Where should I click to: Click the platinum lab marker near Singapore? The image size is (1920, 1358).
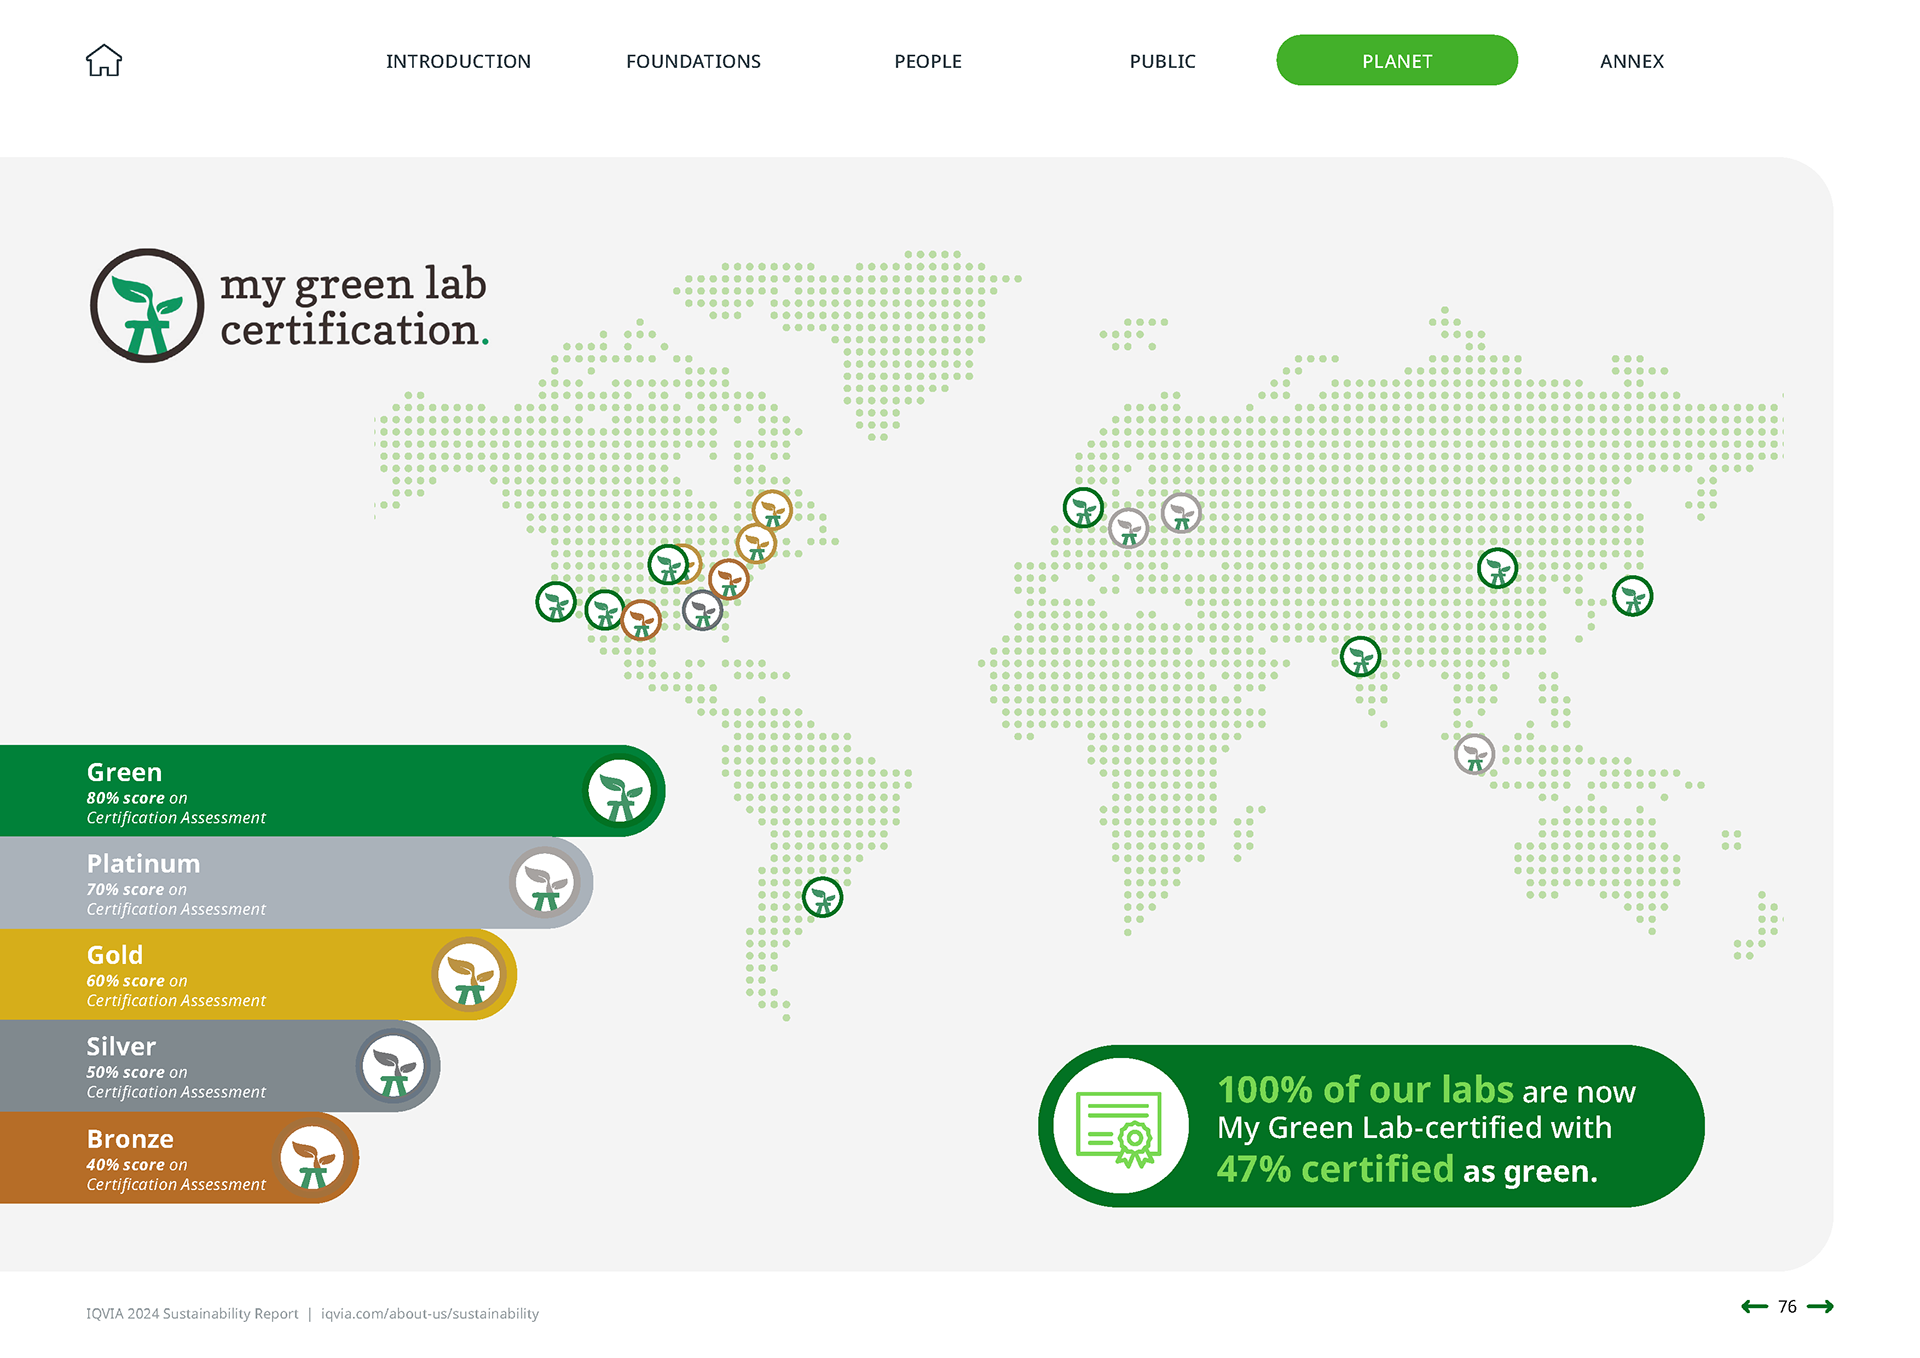coord(1474,754)
